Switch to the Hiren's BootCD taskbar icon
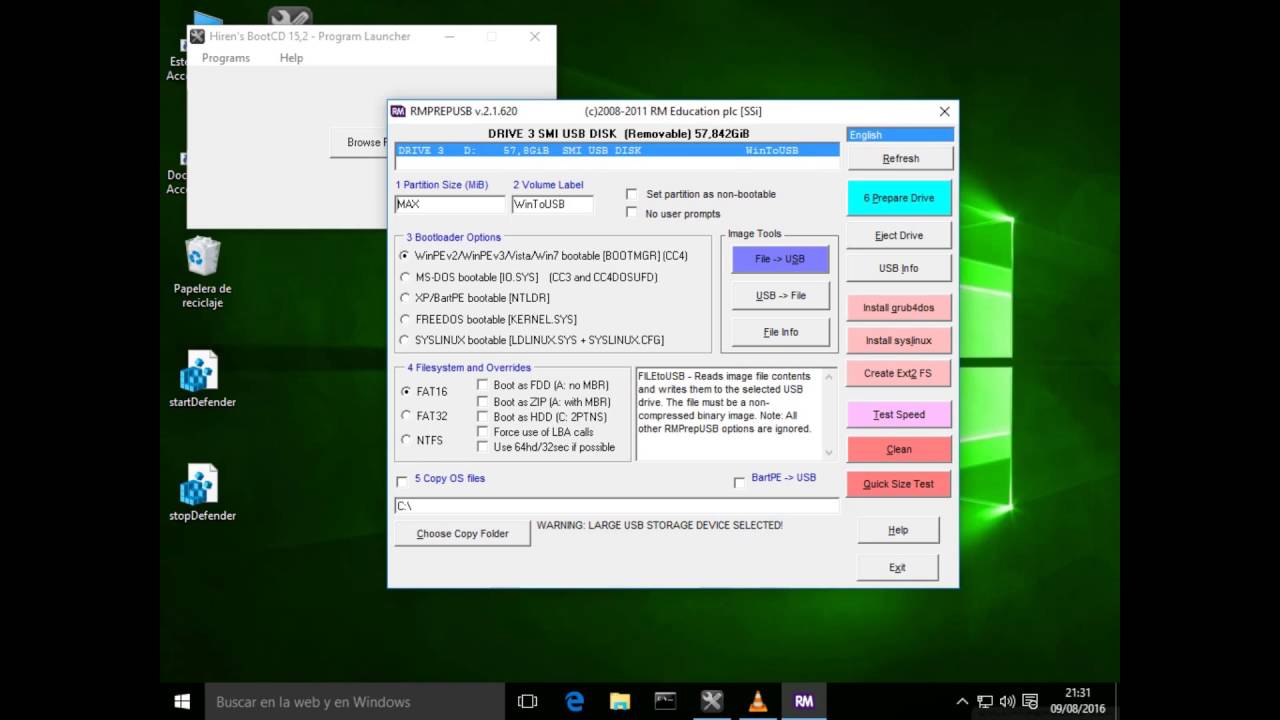The width and height of the screenshot is (1280, 720). pos(712,702)
